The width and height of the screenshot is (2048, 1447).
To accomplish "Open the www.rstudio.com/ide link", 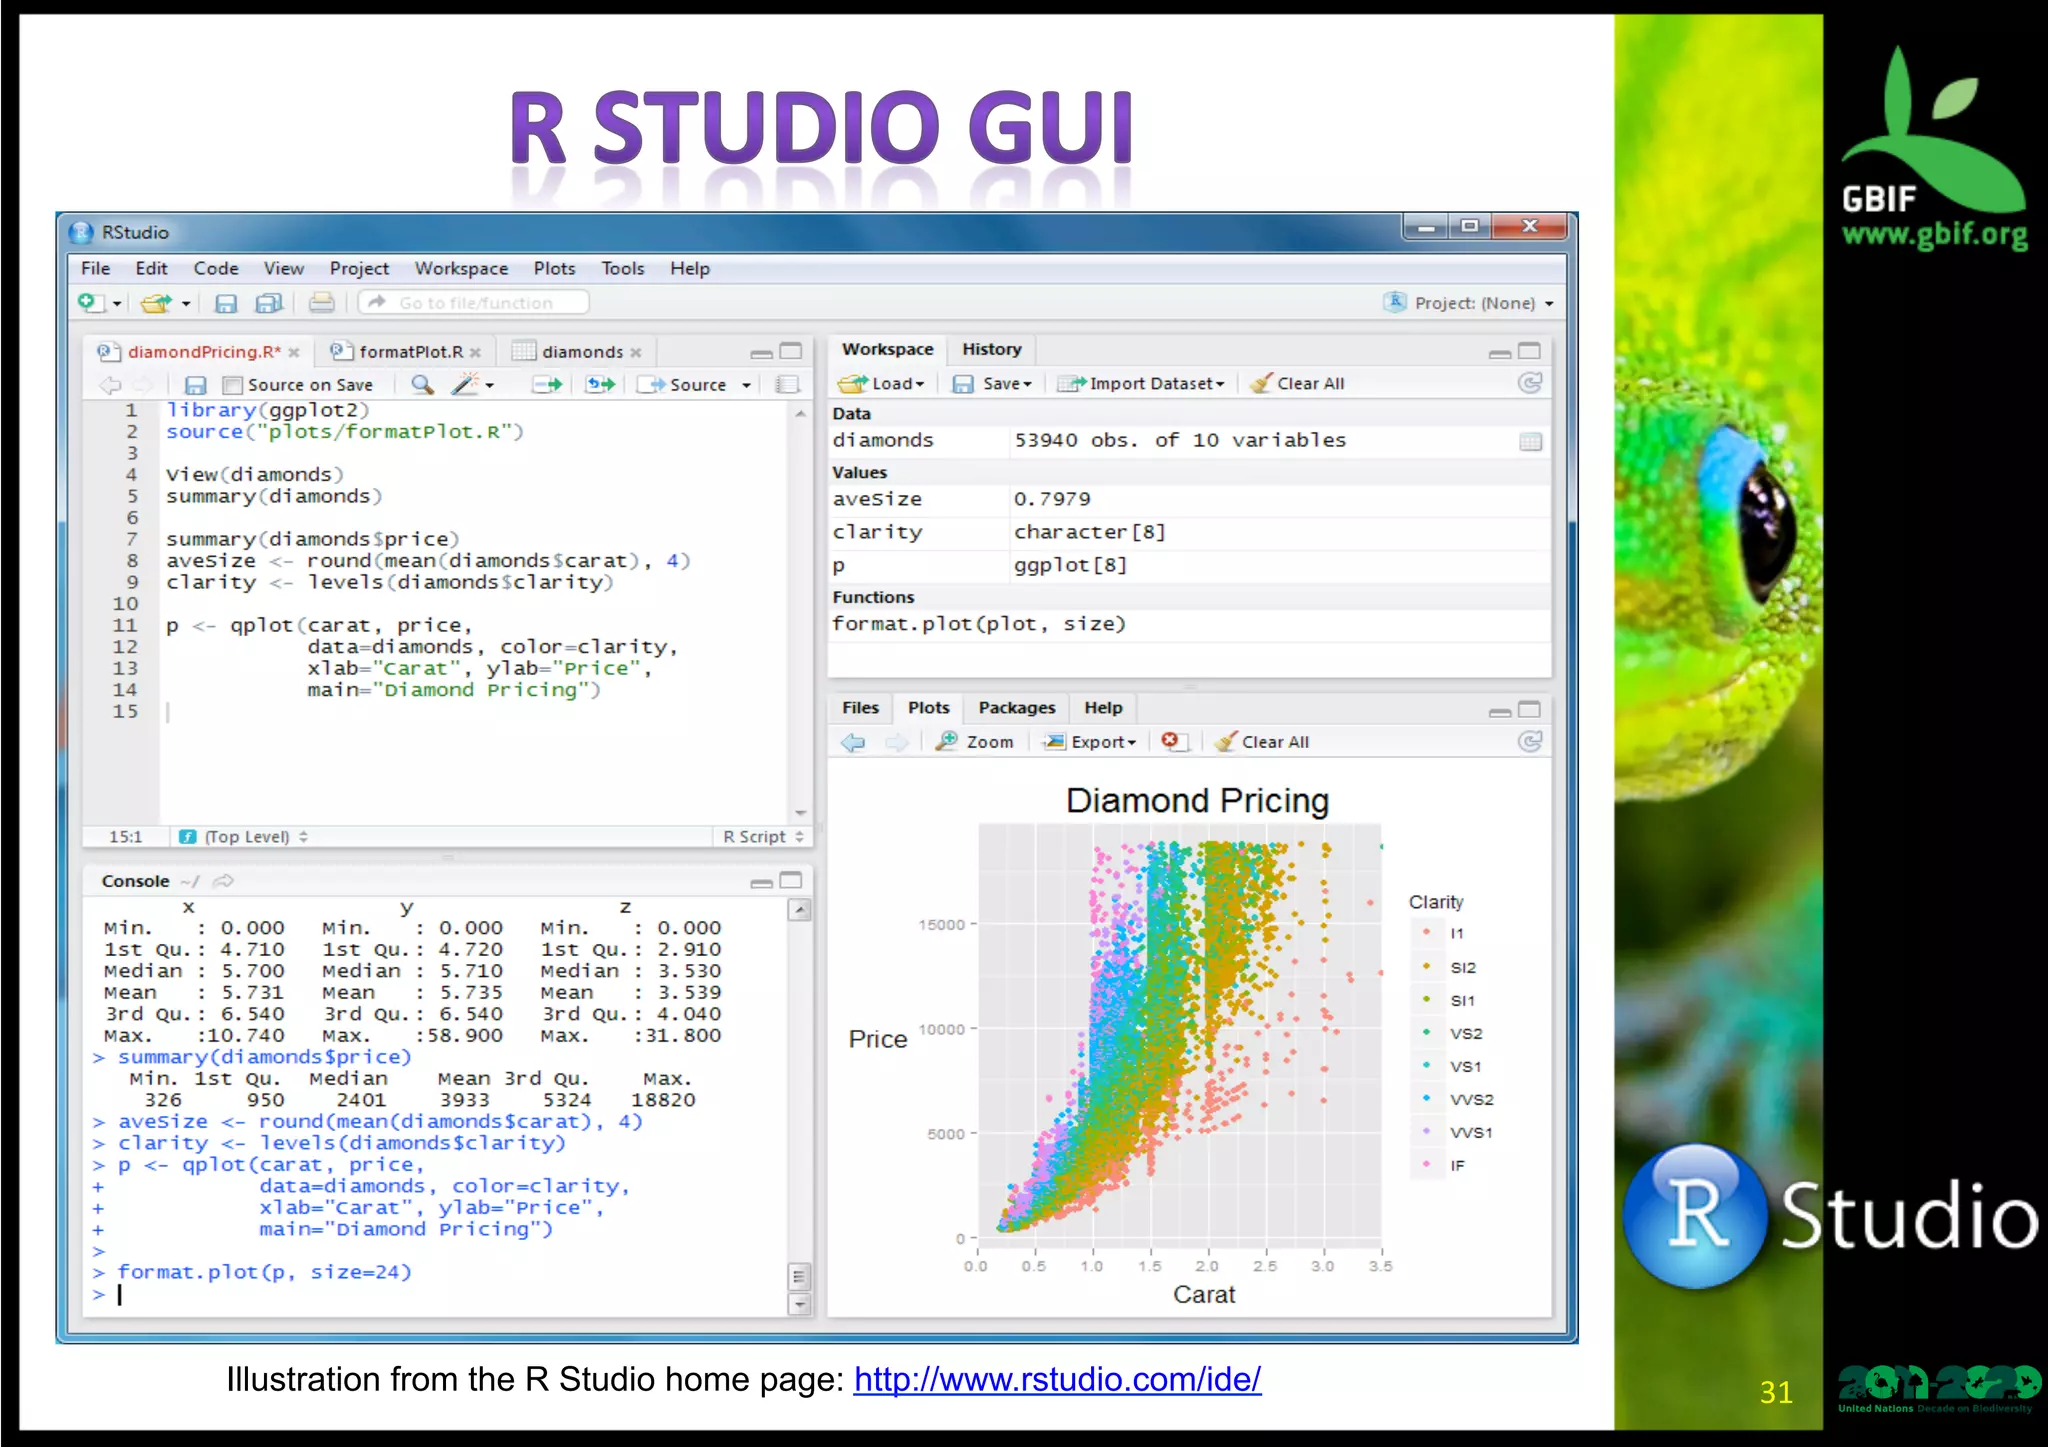I will (1057, 1380).
